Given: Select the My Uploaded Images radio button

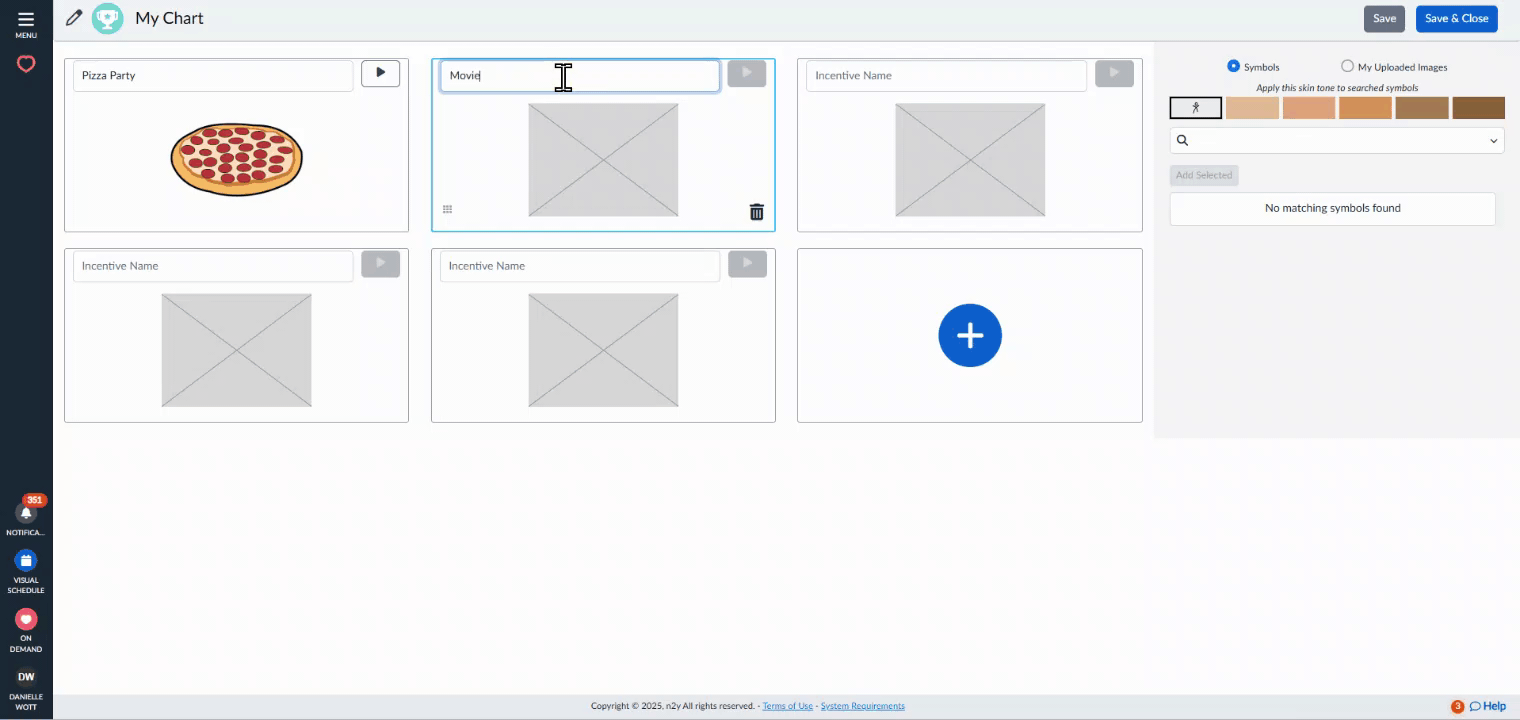Looking at the screenshot, I should [x=1347, y=66].
